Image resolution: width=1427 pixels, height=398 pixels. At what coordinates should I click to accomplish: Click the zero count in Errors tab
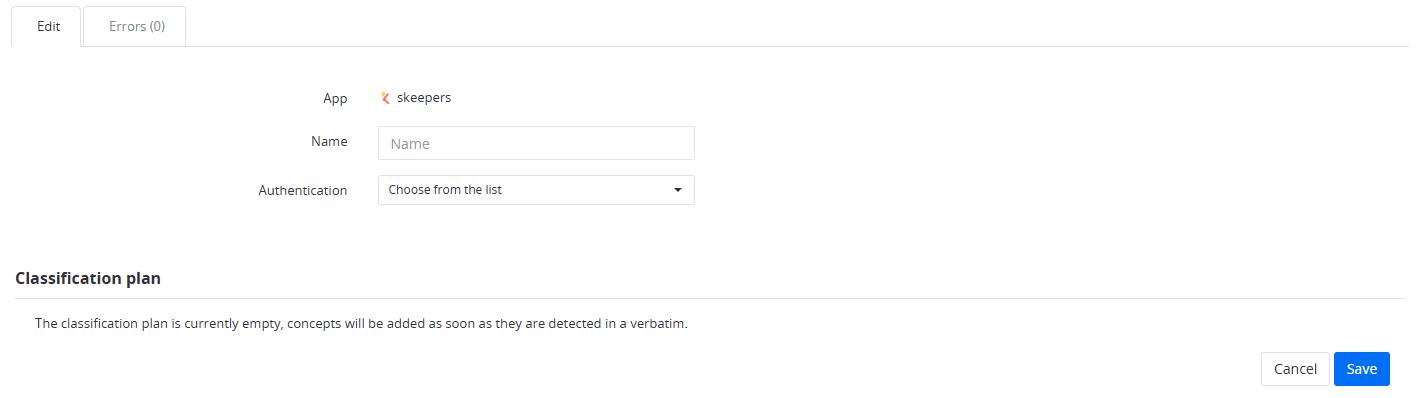tap(157, 27)
